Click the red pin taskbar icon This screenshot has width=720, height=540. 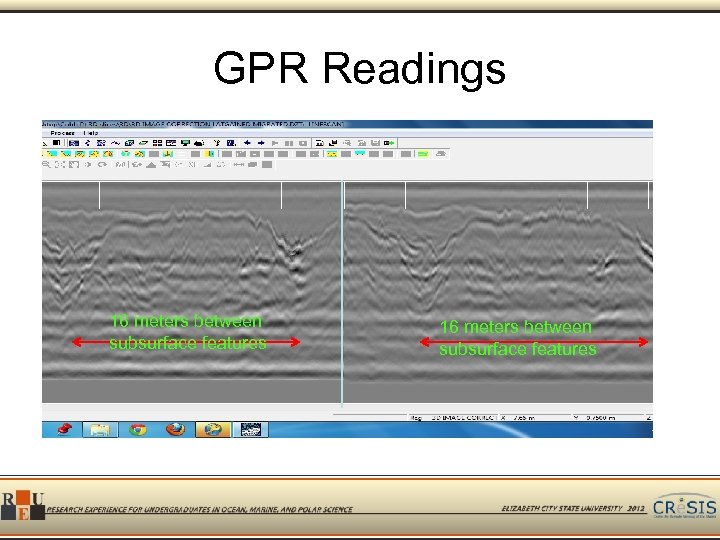(x=65, y=429)
